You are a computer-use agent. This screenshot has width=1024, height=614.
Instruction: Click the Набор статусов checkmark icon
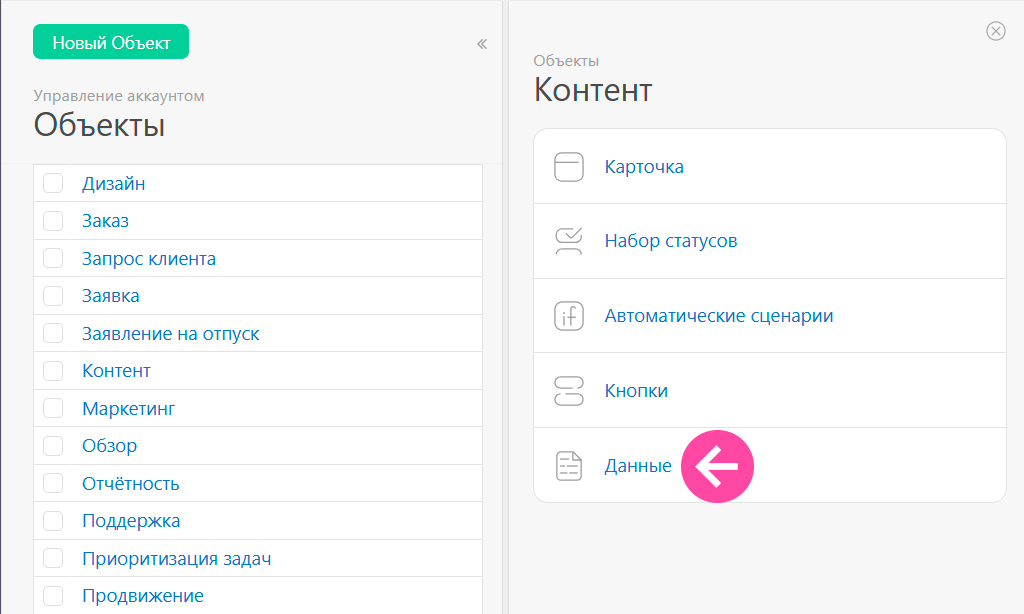tap(568, 241)
